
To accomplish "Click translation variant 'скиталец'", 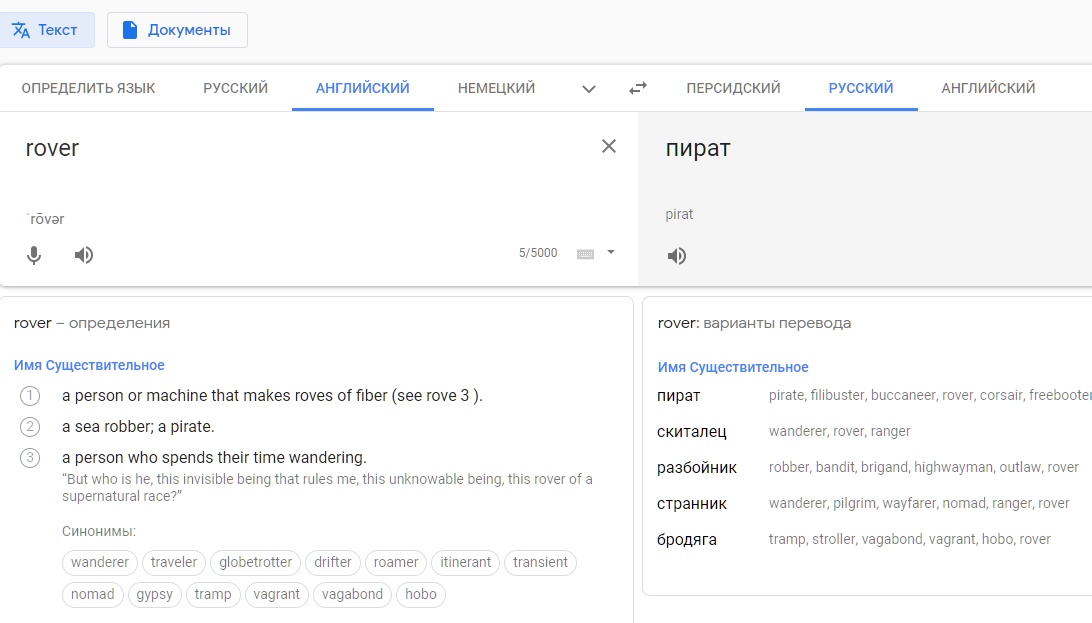I will click(692, 432).
